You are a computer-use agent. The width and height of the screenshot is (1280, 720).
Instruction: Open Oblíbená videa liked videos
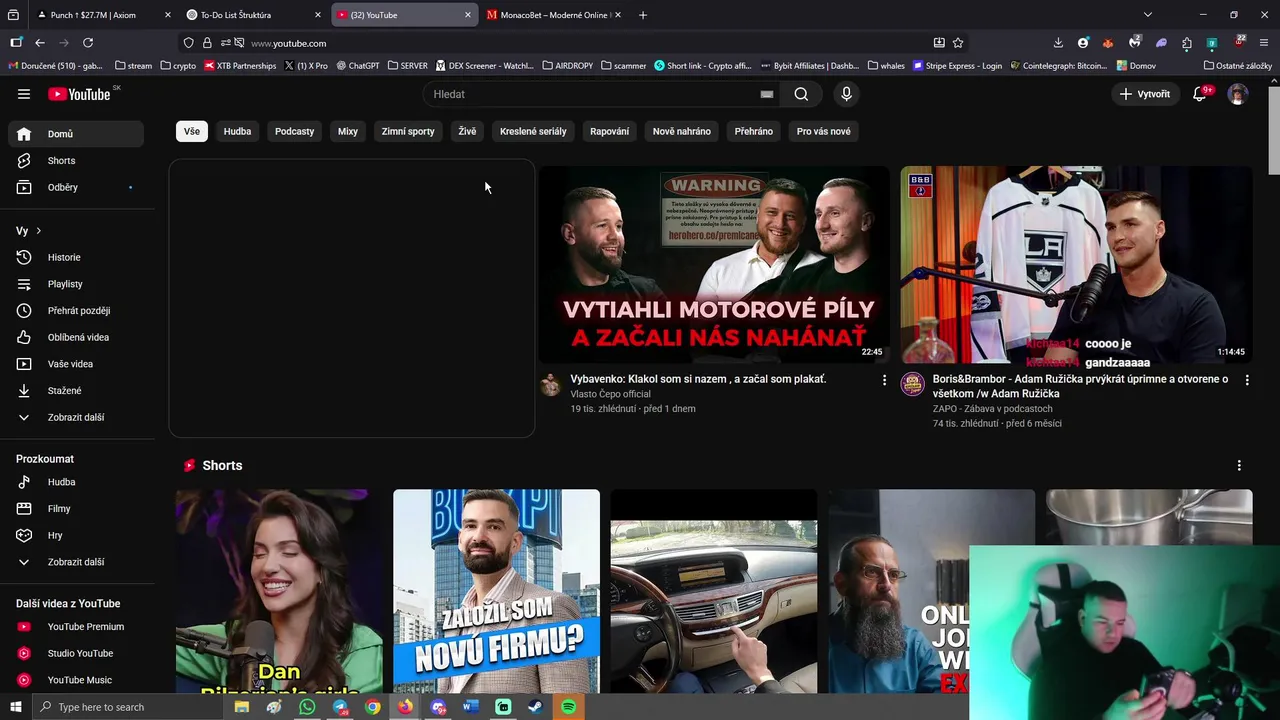(x=75, y=337)
